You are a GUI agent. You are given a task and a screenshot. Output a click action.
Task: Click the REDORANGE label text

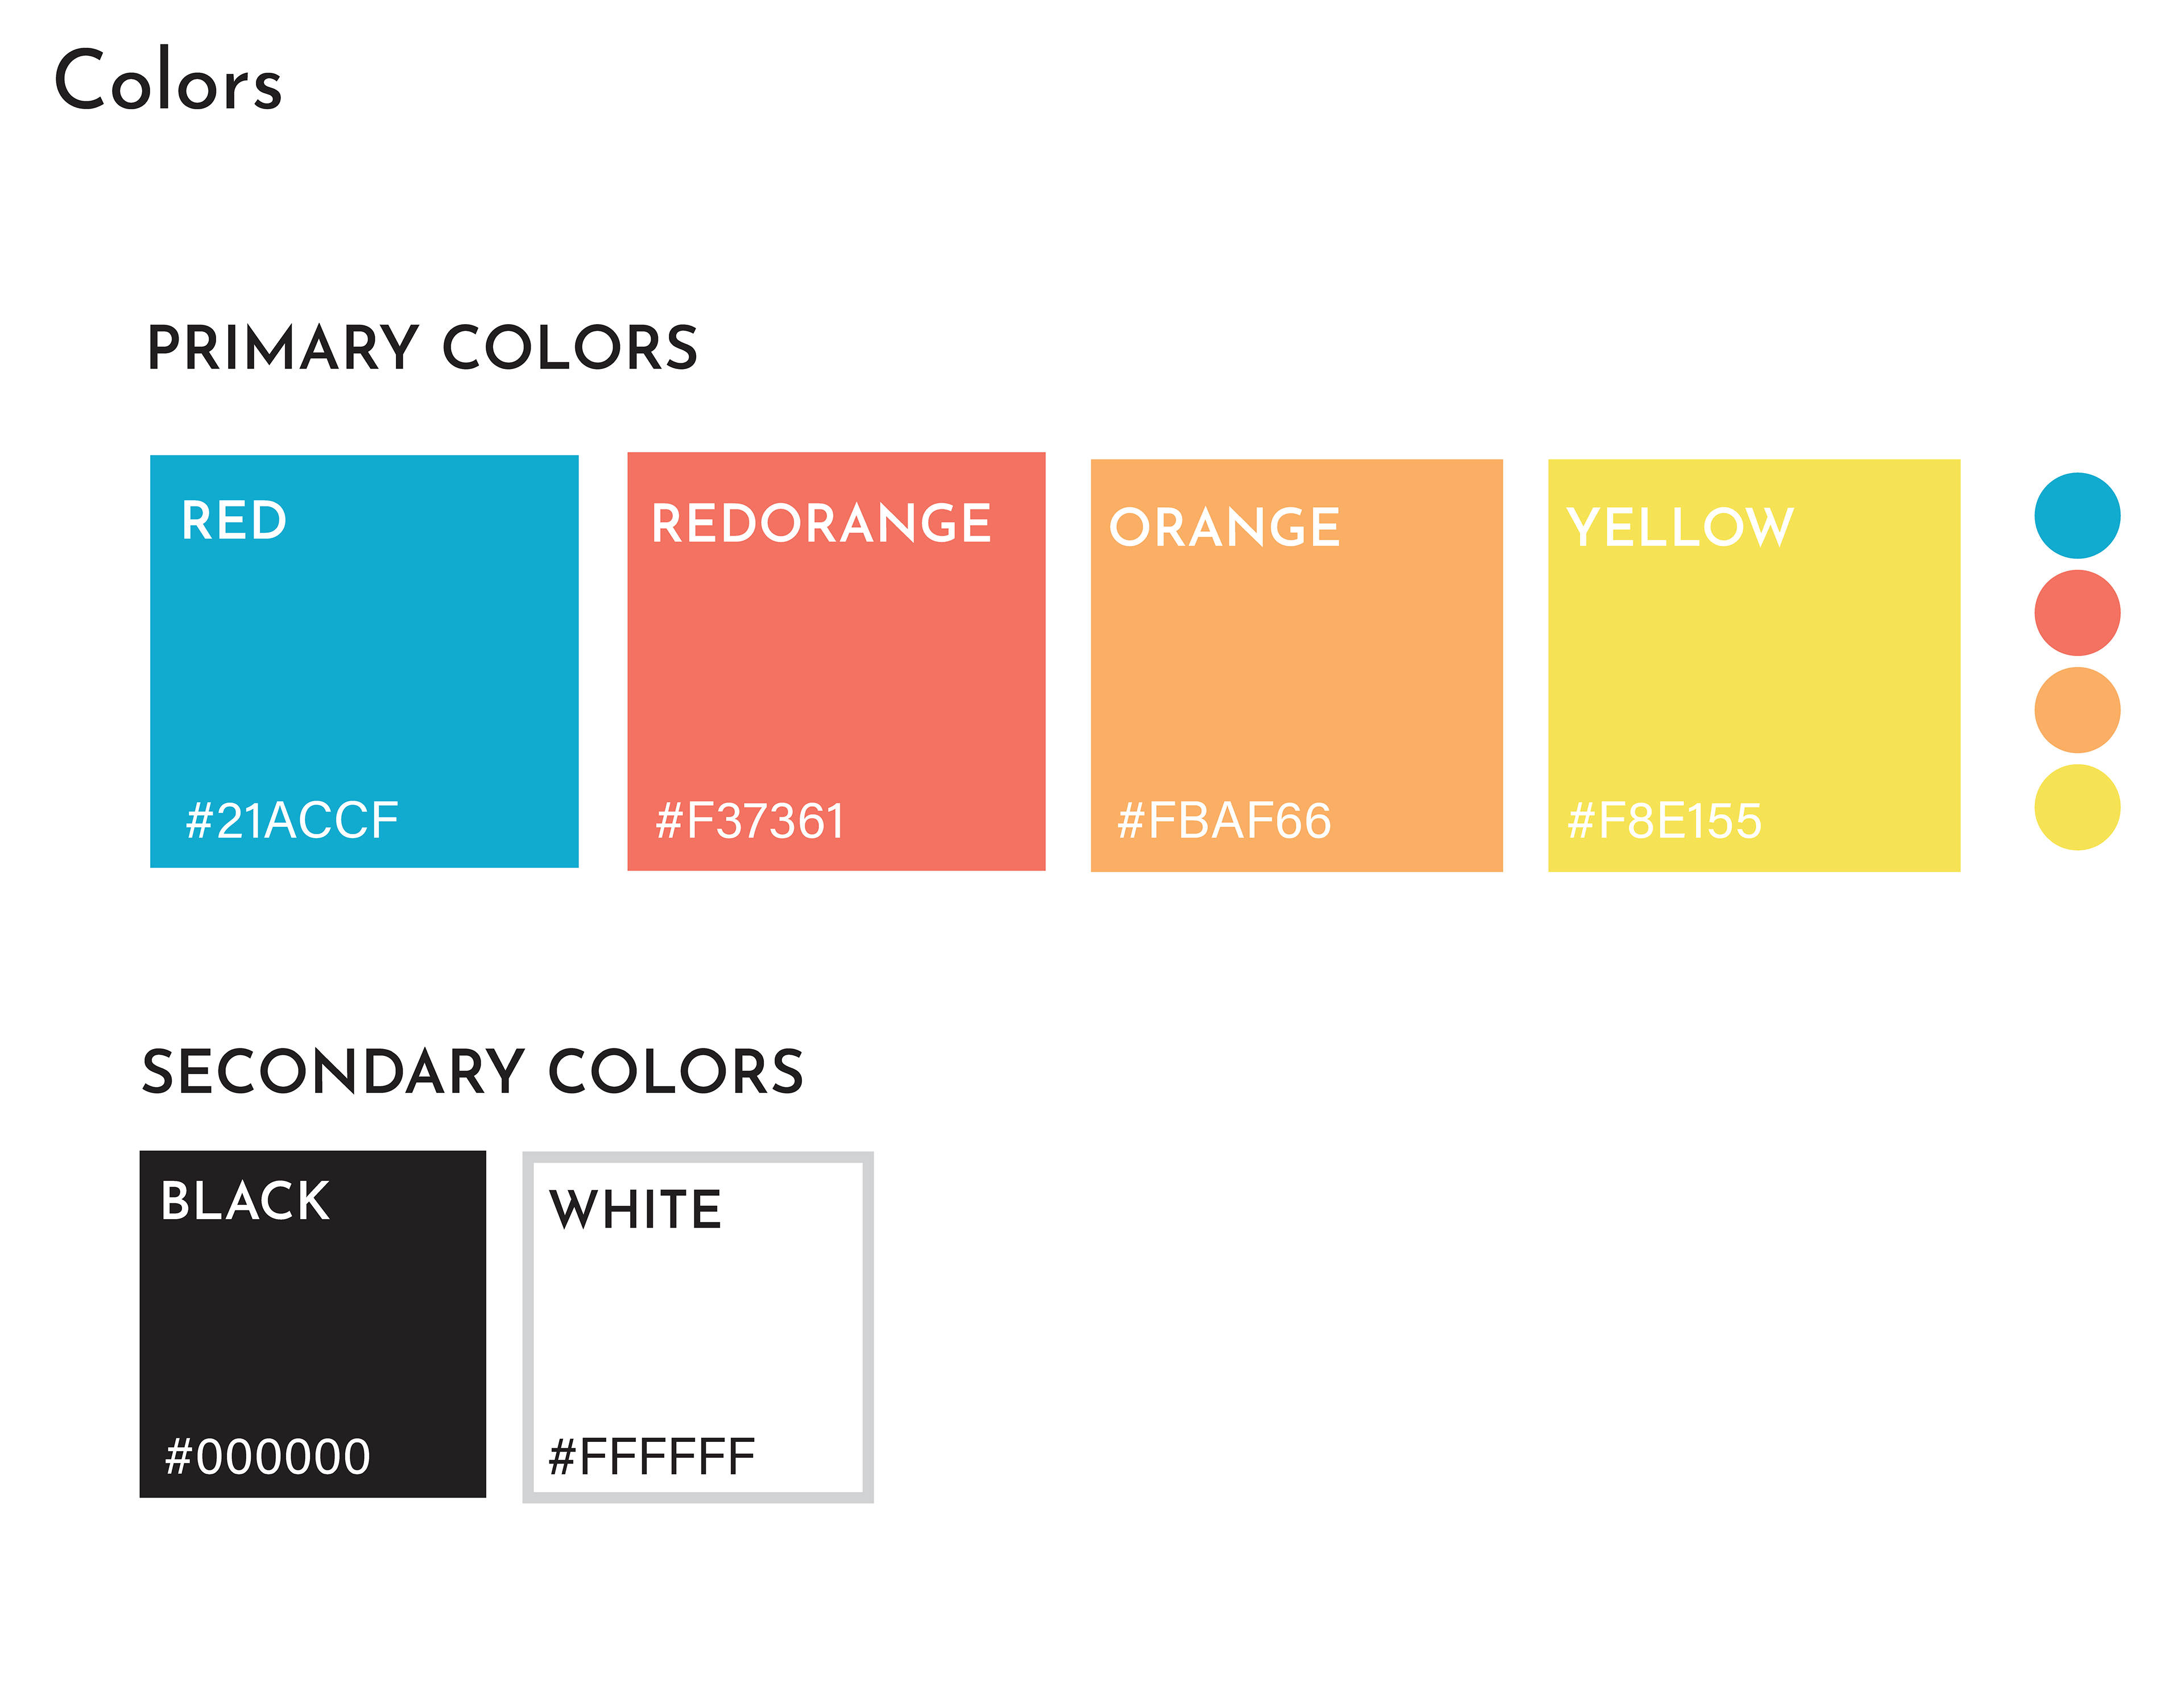coord(821,523)
